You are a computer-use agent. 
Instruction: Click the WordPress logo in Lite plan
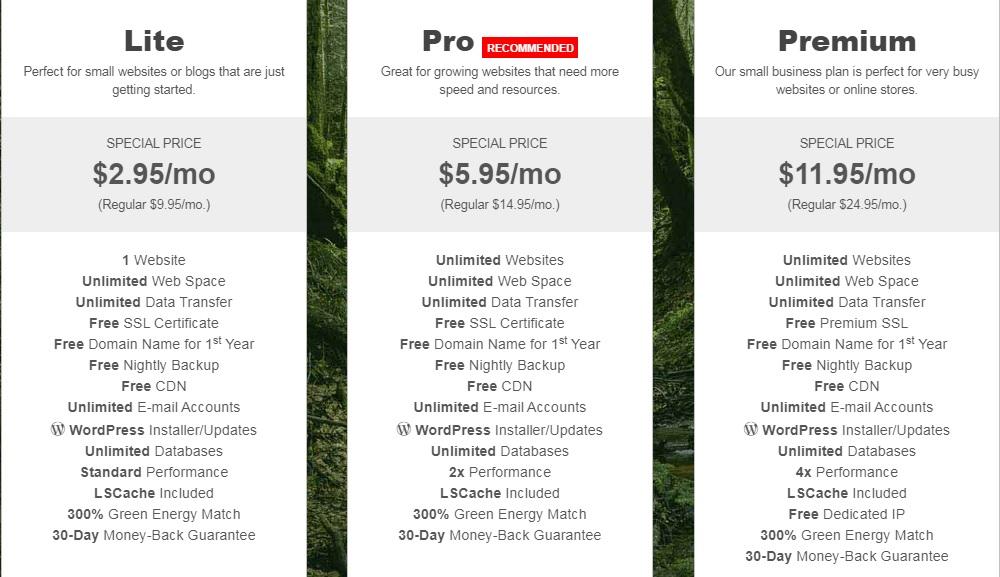[x=58, y=429]
